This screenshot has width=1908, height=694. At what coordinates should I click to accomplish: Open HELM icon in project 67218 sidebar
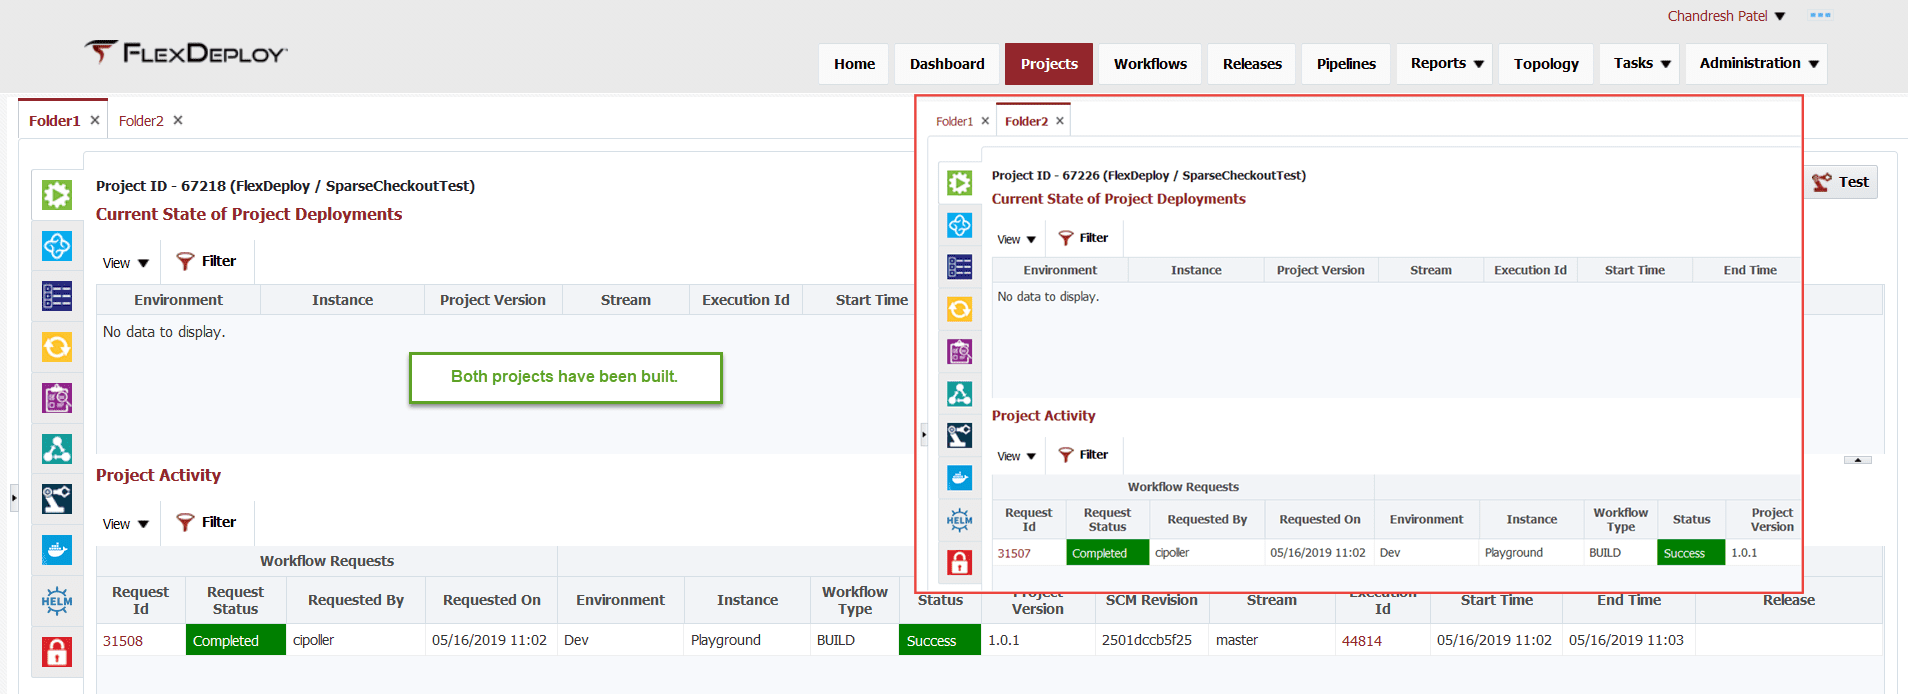click(57, 601)
